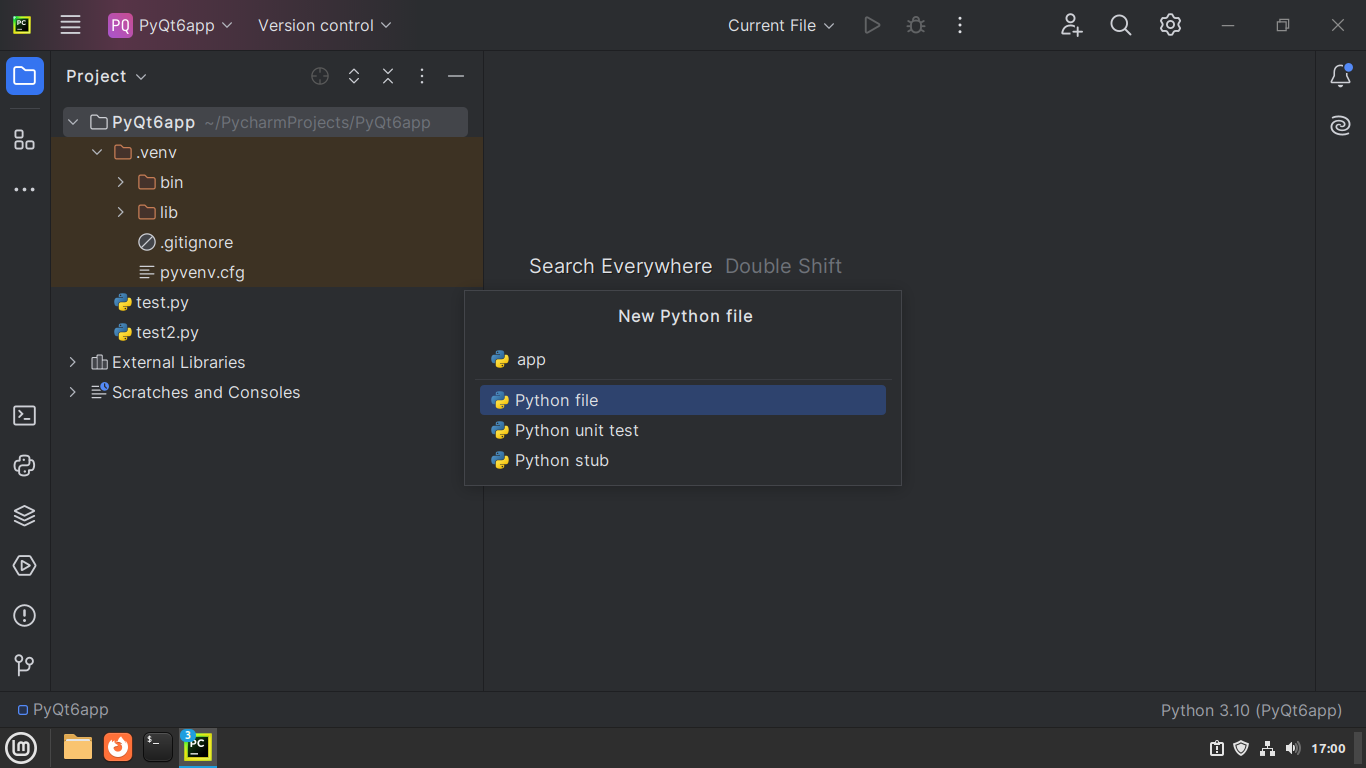Image resolution: width=1366 pixels, height=768 pixels.
Task: Click the file name field containing app
Action: pyautogui.click(x=683, y=359)
